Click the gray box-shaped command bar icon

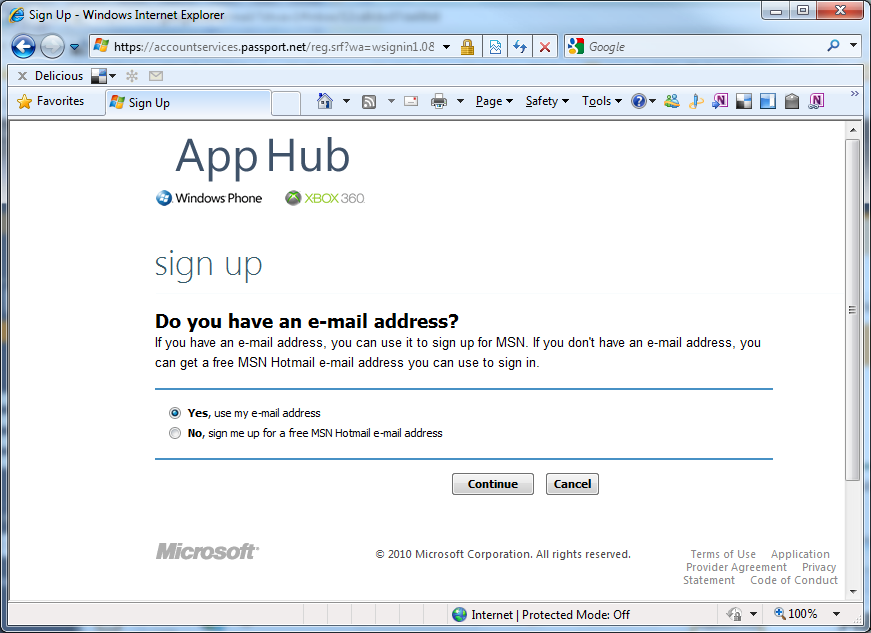[792, 101]
